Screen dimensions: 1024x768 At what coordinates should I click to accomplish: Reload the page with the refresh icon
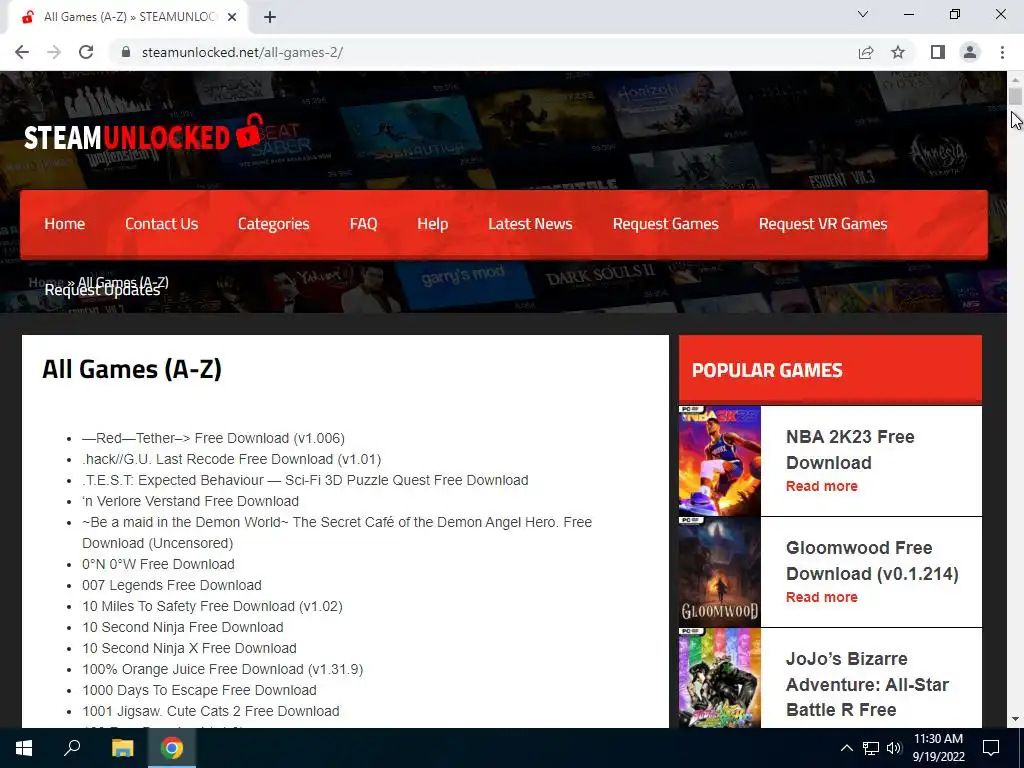pyautogui.click(x=86, y=52)
